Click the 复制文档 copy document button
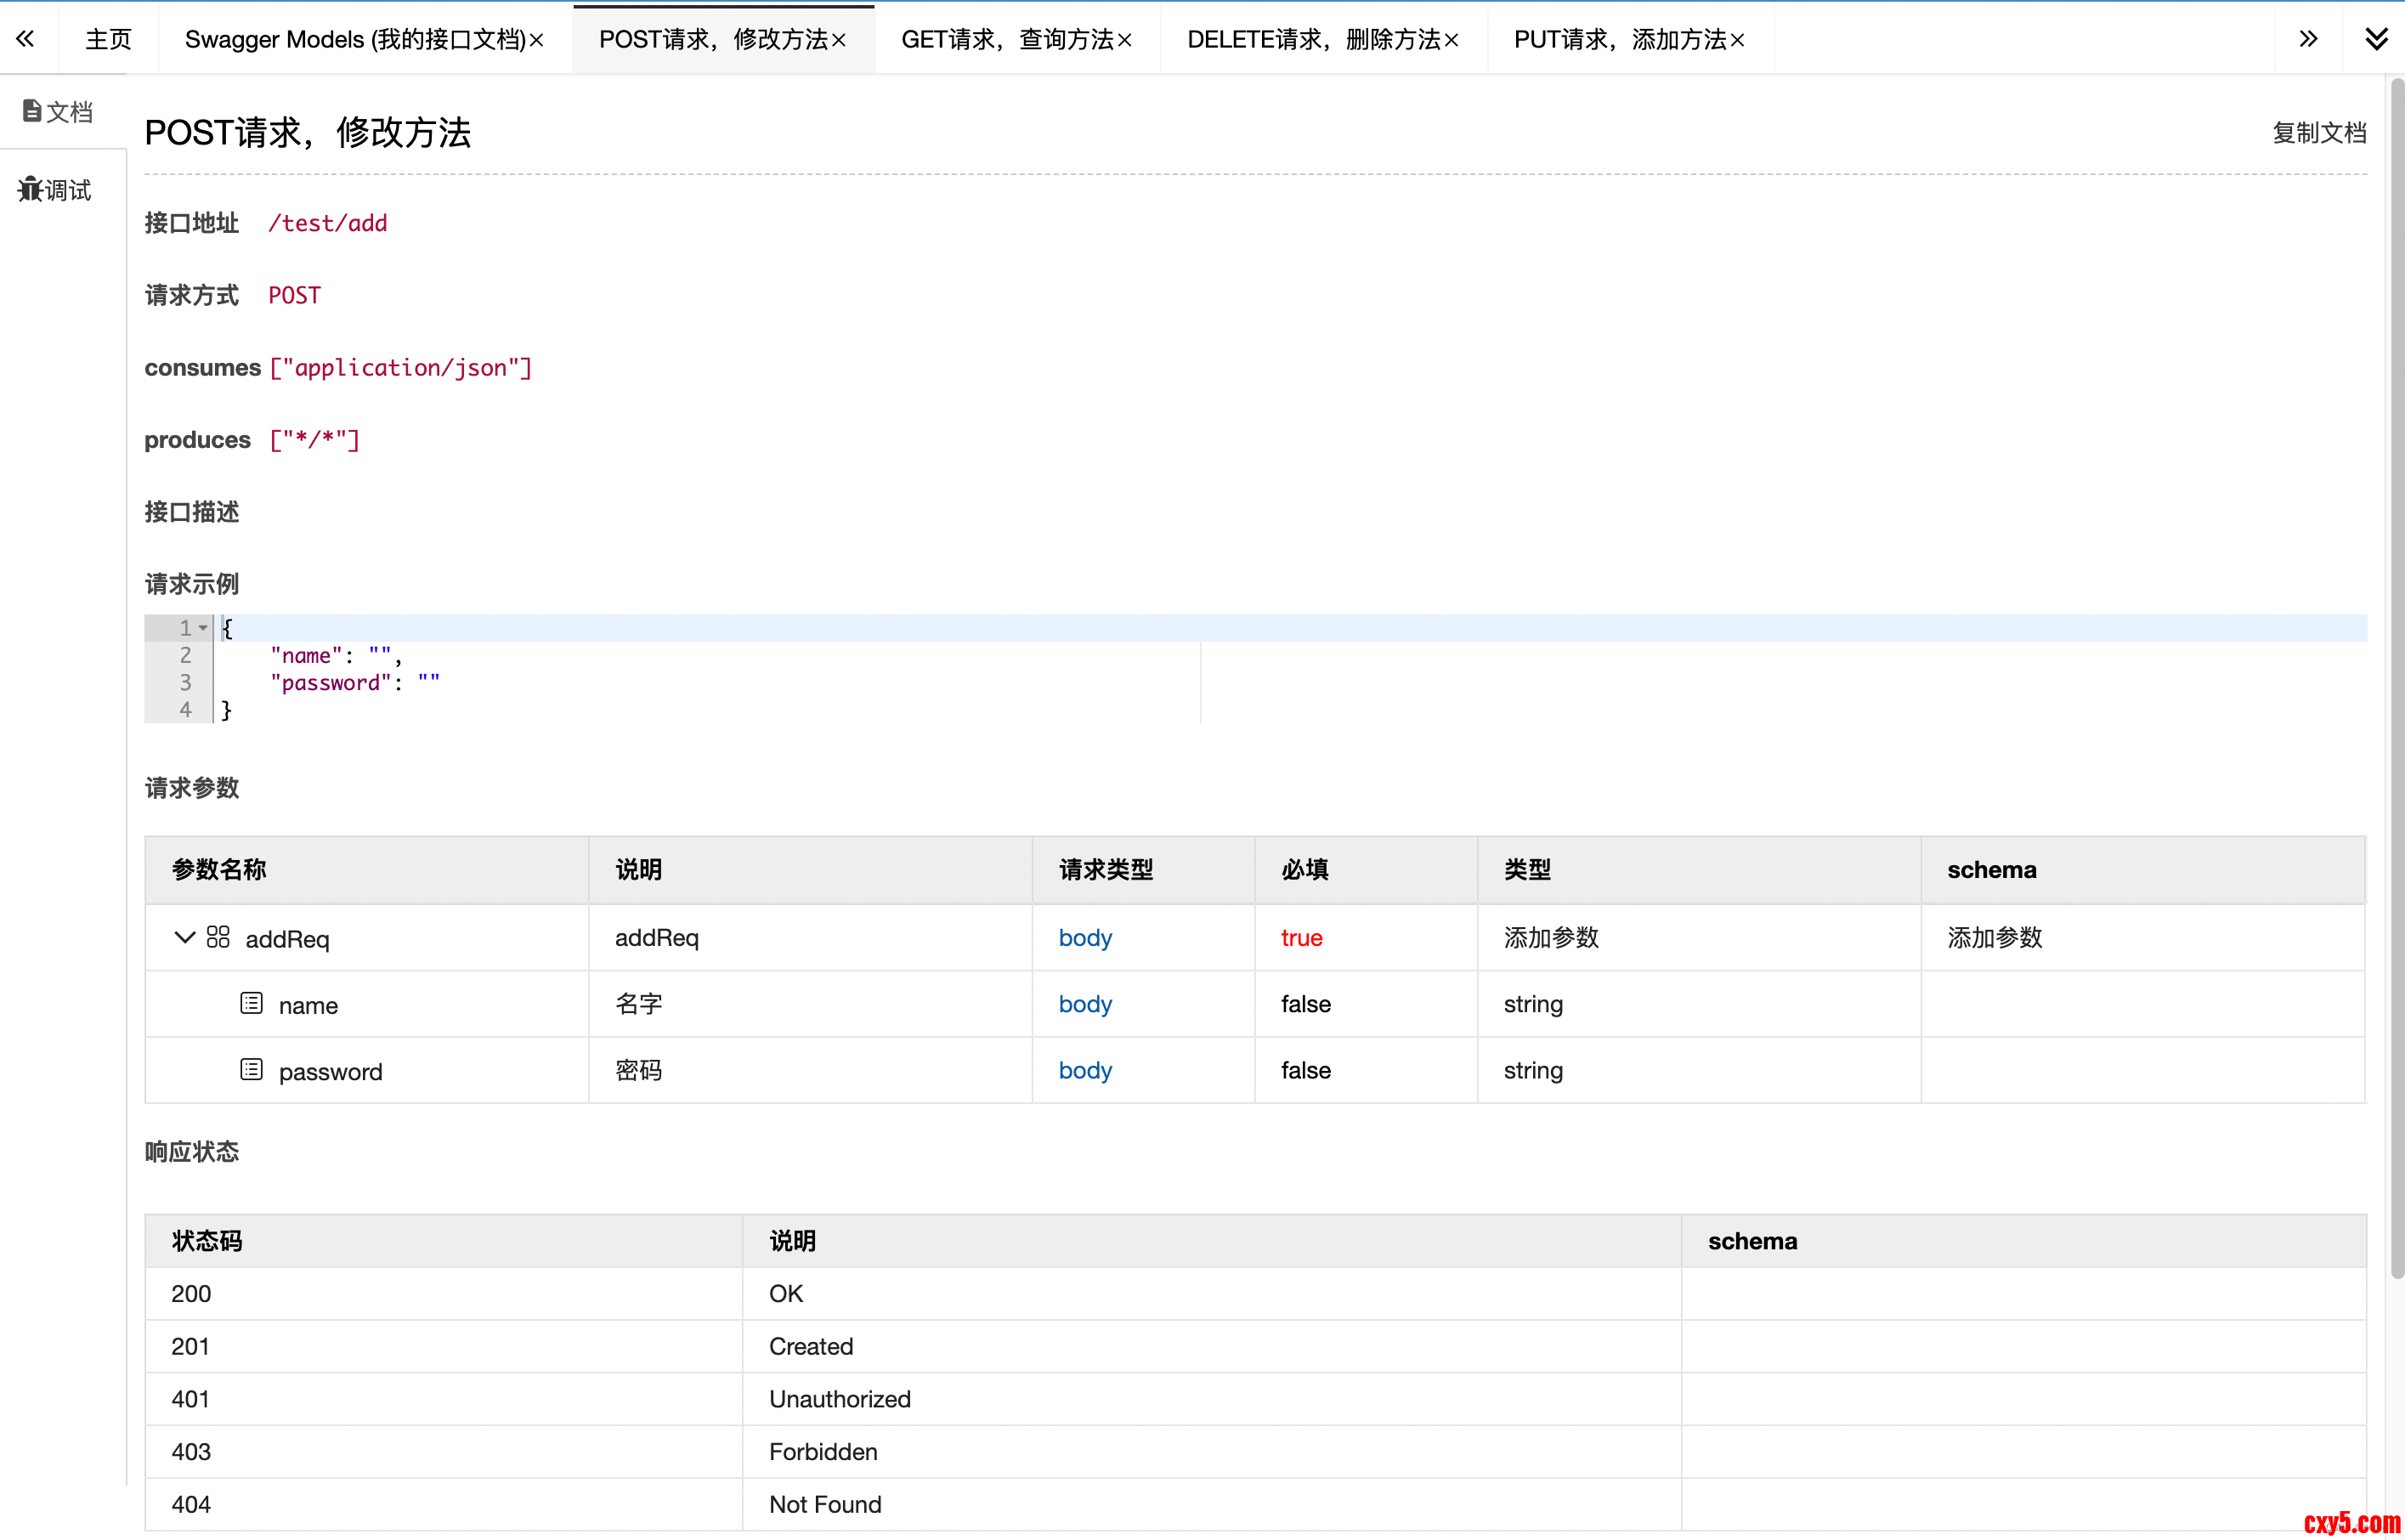 click(x=2318, y=133)
